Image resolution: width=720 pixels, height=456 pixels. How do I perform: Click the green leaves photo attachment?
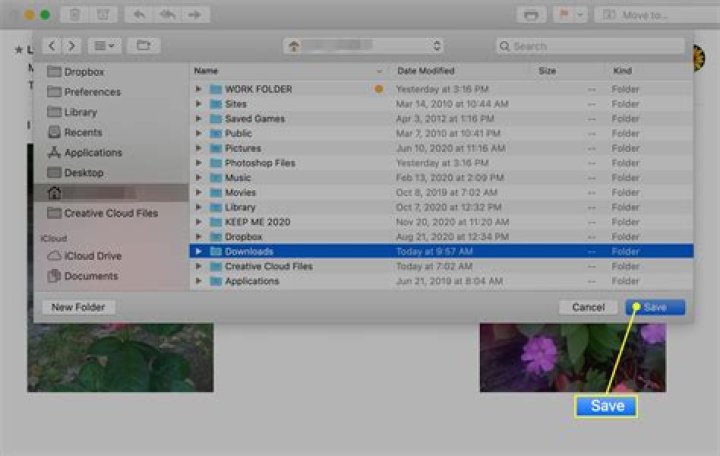(120, 357)
